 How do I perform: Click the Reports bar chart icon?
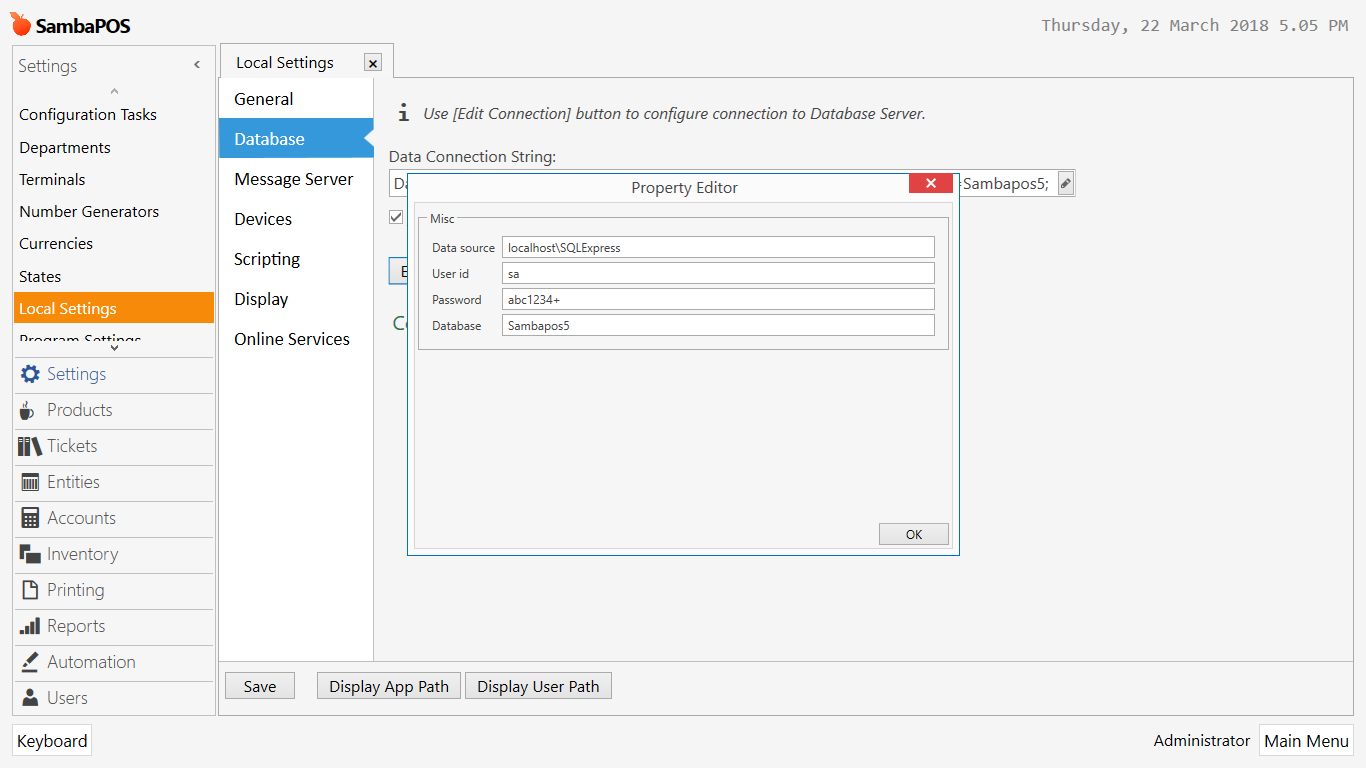pyautogui.click(x=30, y=626)
